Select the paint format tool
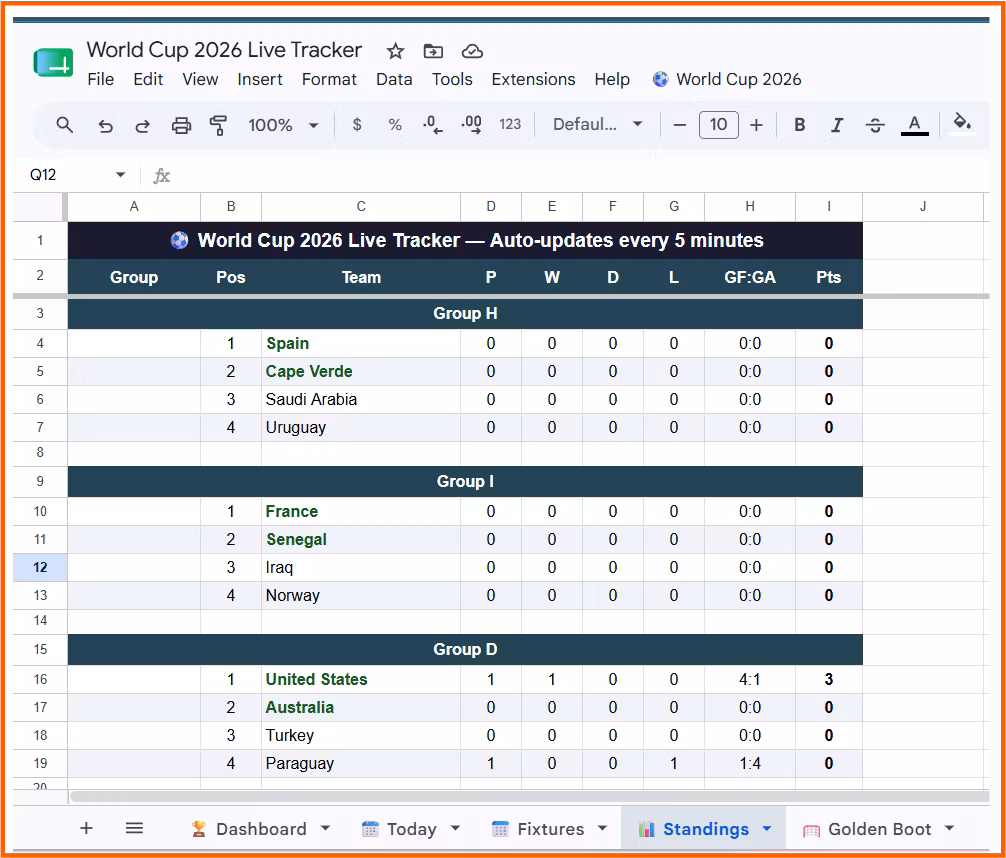This screenshot has width=1006, height=858. click(x=219, y=125)
